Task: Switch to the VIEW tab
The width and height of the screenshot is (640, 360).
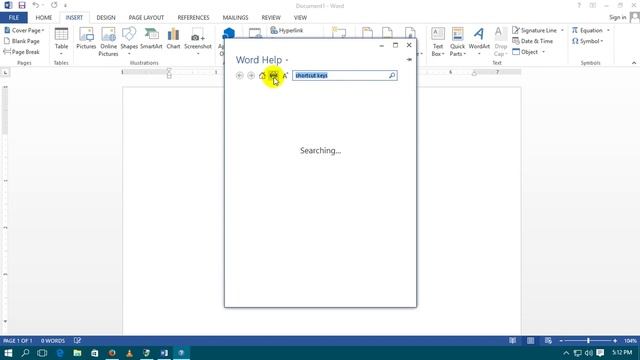Action: (300, 18)
